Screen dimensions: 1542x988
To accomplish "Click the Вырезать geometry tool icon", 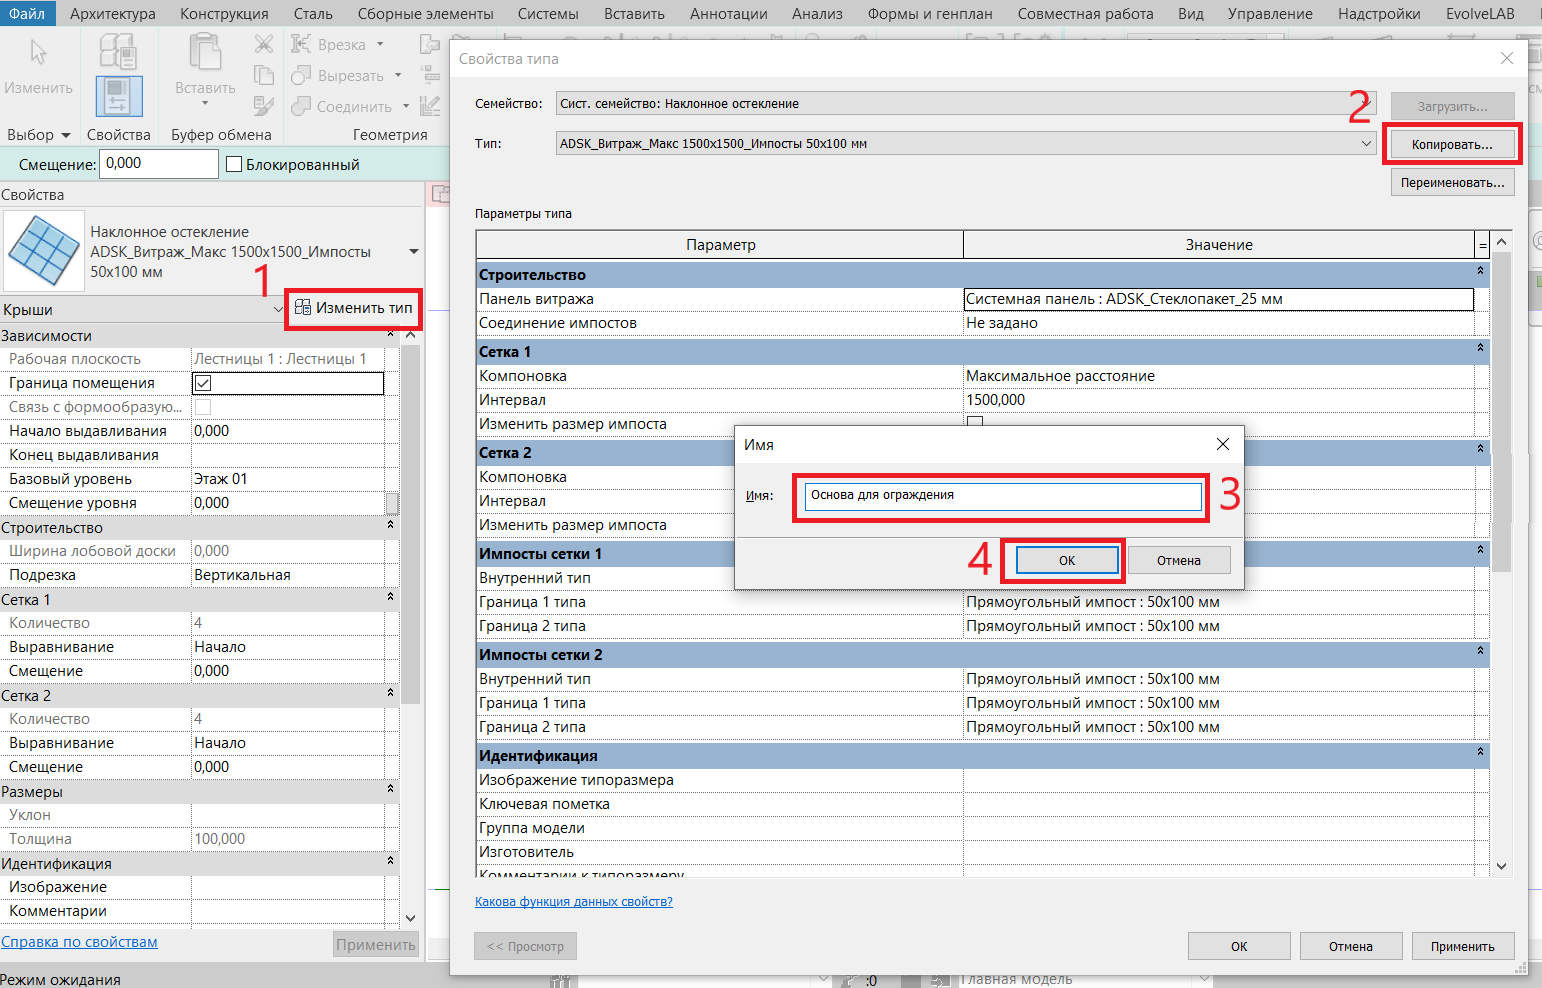I will point(301,75).
